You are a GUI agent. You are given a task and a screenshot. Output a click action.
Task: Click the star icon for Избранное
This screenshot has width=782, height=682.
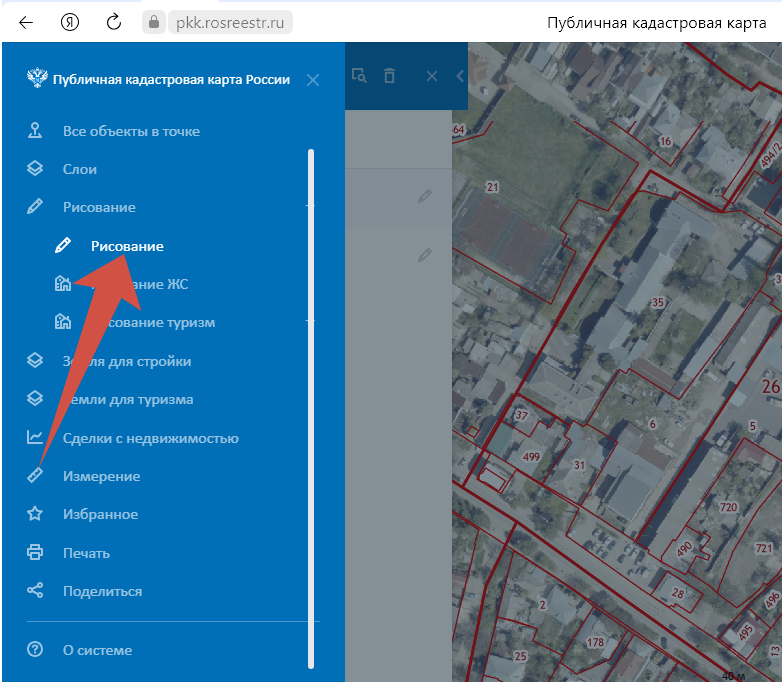(x=35, y=514)
